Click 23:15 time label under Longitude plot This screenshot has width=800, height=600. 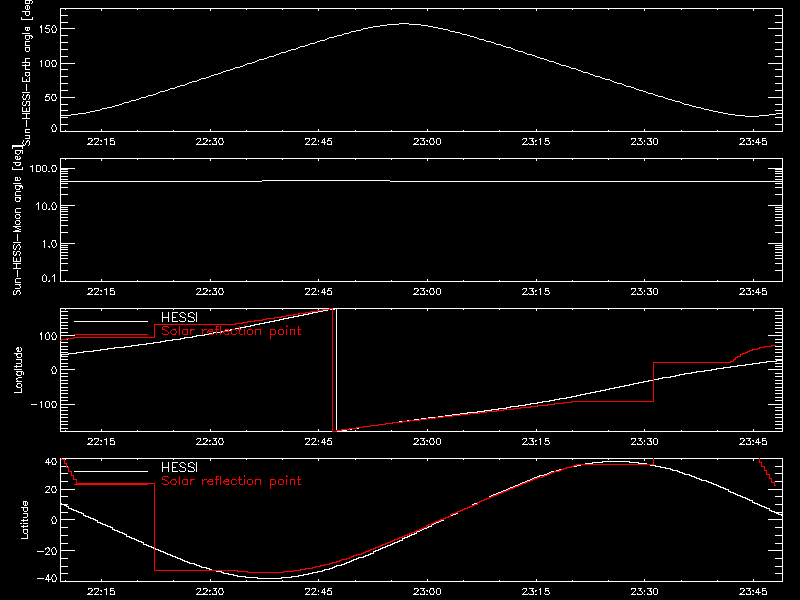tap(536, 442)
